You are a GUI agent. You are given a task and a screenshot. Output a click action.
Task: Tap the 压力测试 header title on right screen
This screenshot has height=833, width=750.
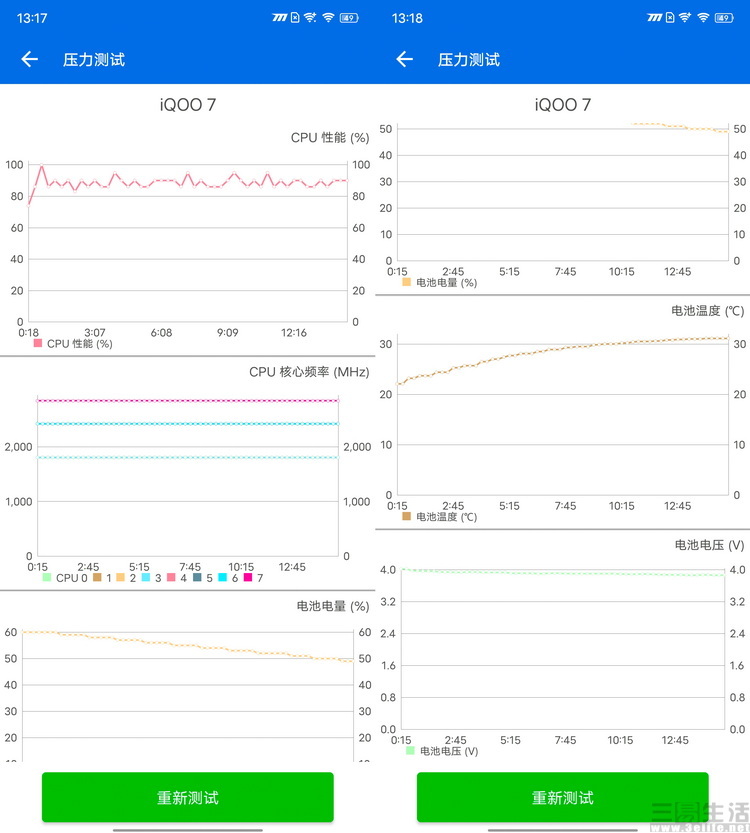tap(469, 60)
